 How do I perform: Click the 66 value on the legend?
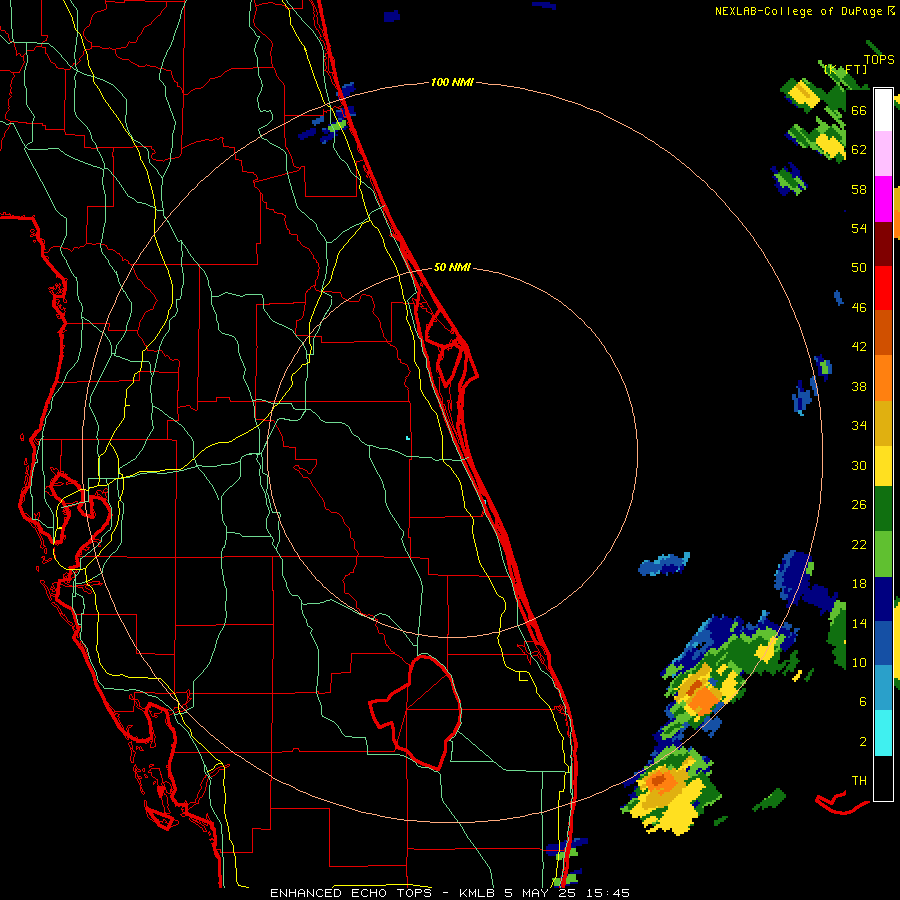(859, 111)
